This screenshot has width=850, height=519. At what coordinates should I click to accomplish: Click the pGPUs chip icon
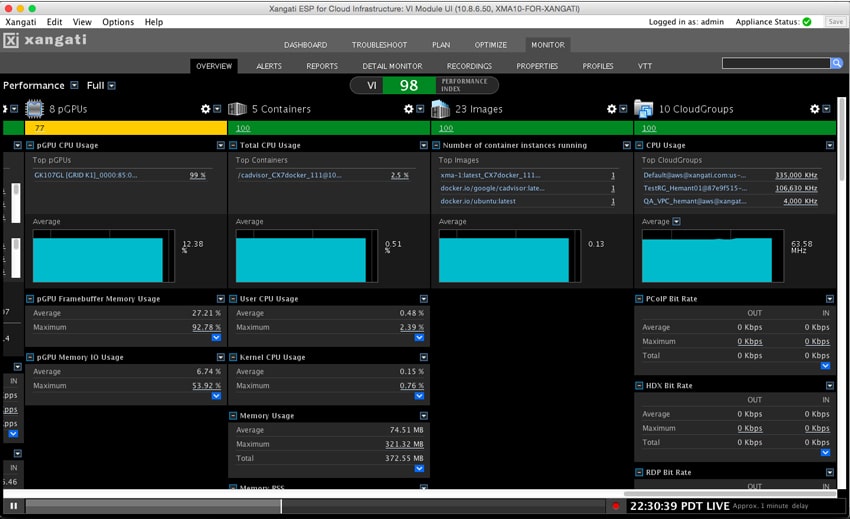tap(34, 109)
